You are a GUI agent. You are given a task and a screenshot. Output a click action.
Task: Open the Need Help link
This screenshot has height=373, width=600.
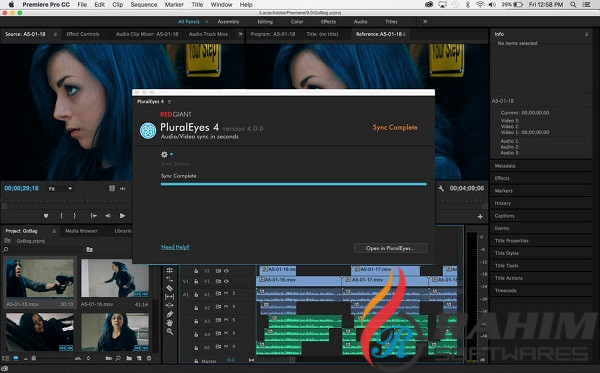[x=175, y=247]
